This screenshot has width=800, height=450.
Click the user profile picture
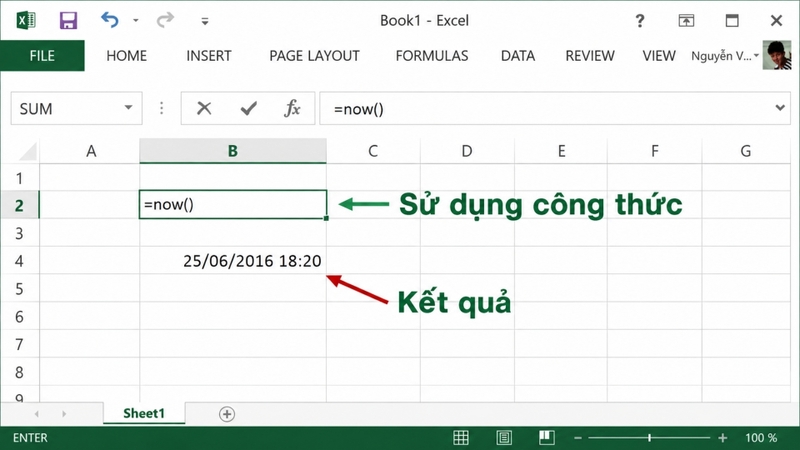(x=777, y=55)
